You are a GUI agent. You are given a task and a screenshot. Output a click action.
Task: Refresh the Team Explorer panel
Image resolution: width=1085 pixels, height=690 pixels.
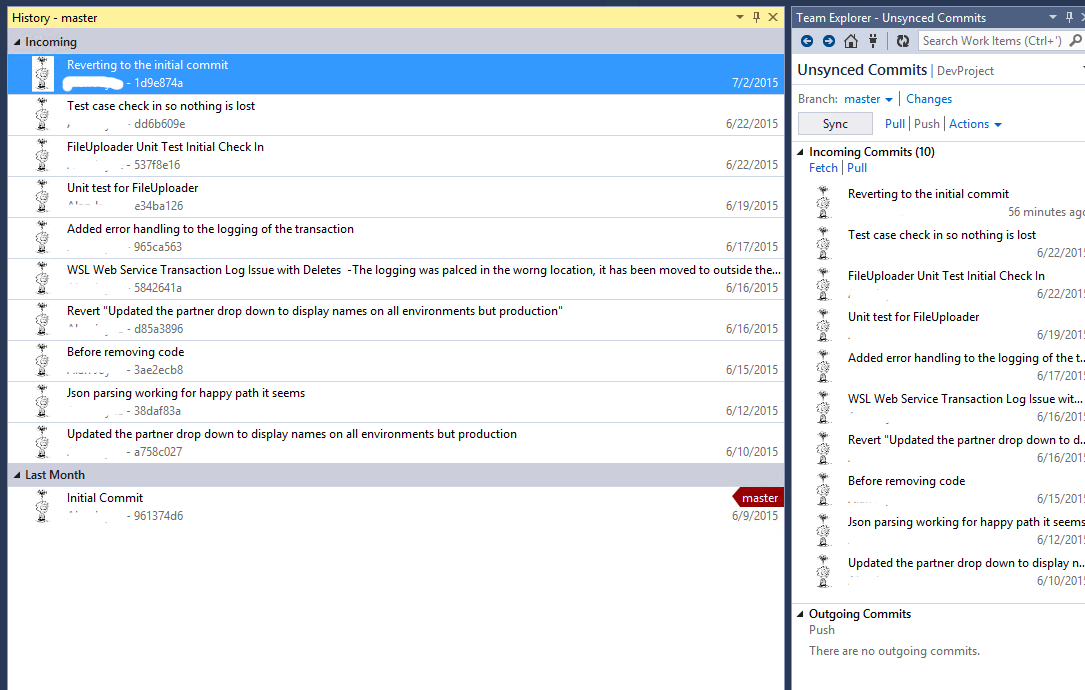[x=903, y=41]
